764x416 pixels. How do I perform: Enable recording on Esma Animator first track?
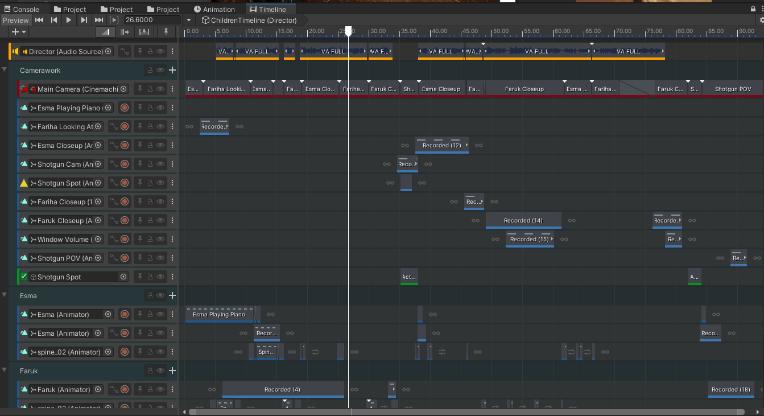click(x=125, y=314)
